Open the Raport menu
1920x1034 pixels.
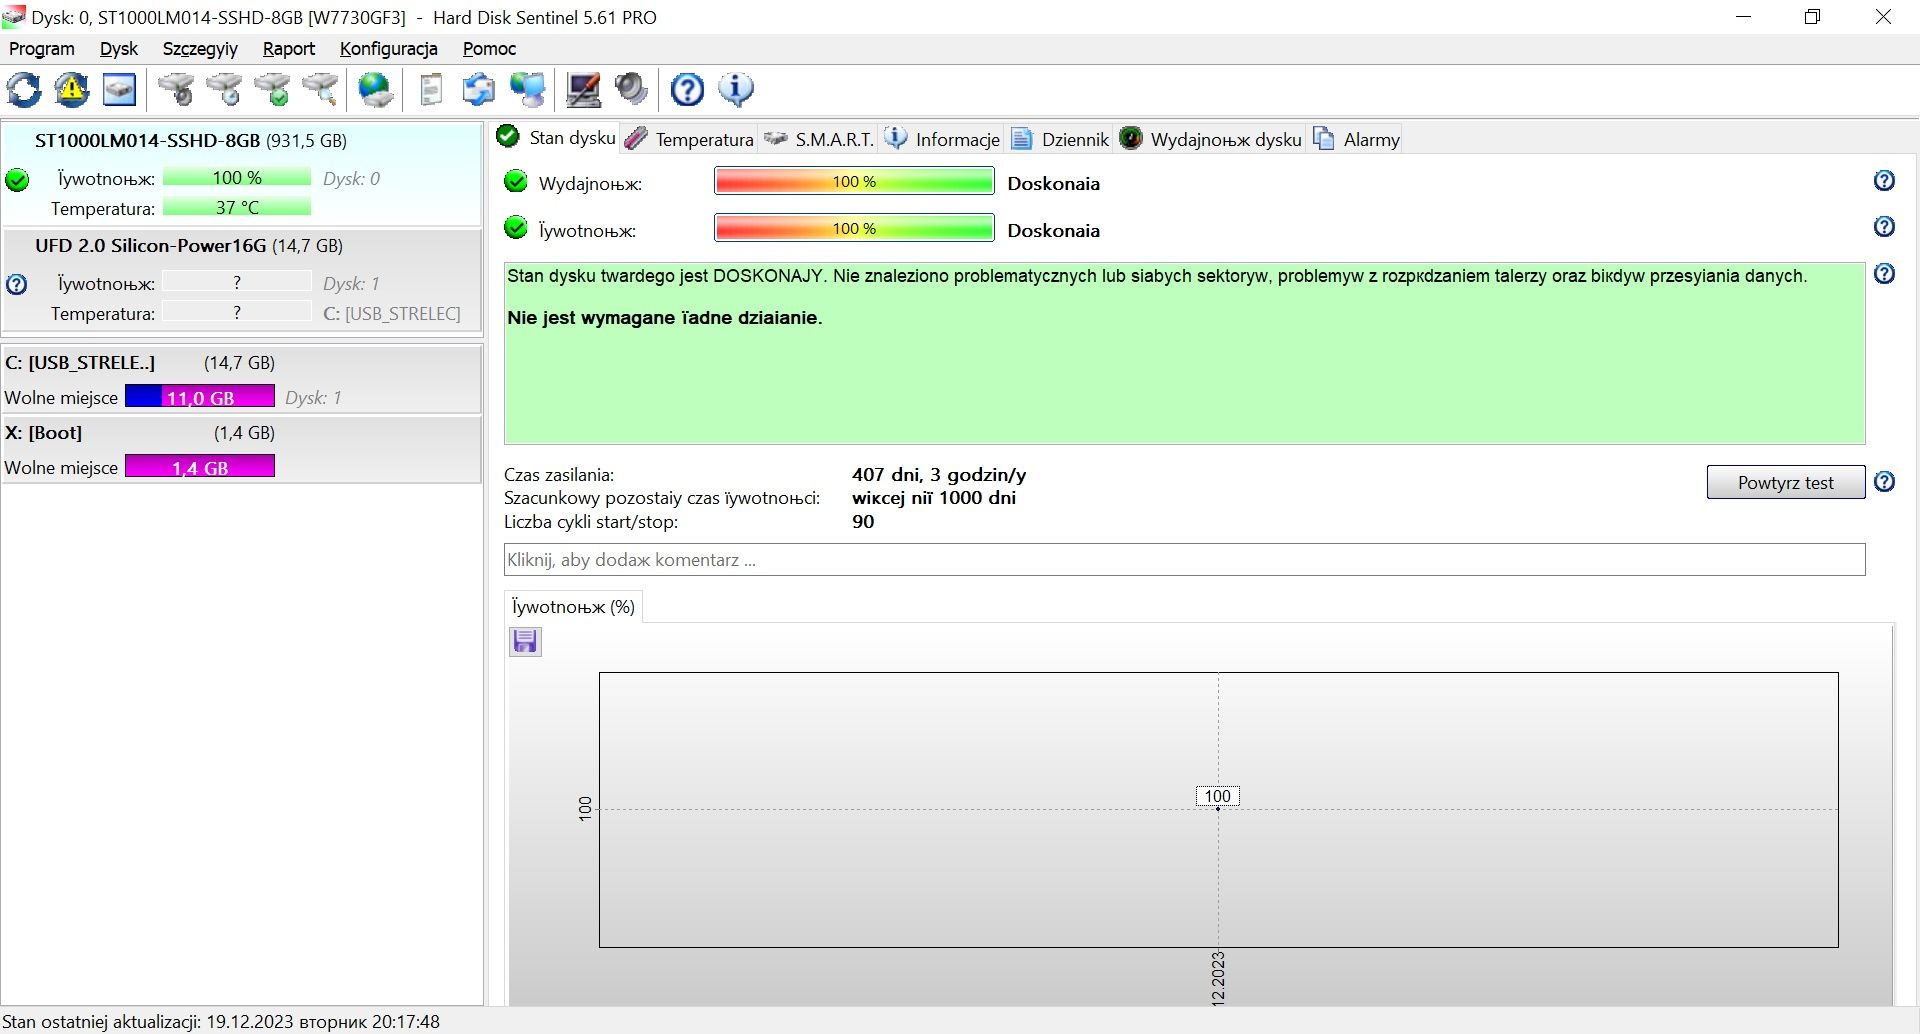coord(288,49)
